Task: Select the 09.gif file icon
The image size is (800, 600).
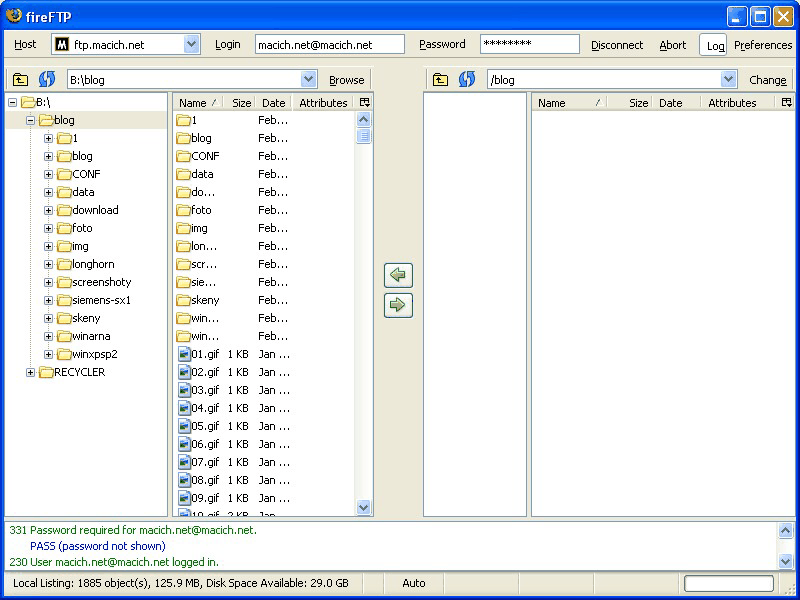Action: tap(184, 498)
